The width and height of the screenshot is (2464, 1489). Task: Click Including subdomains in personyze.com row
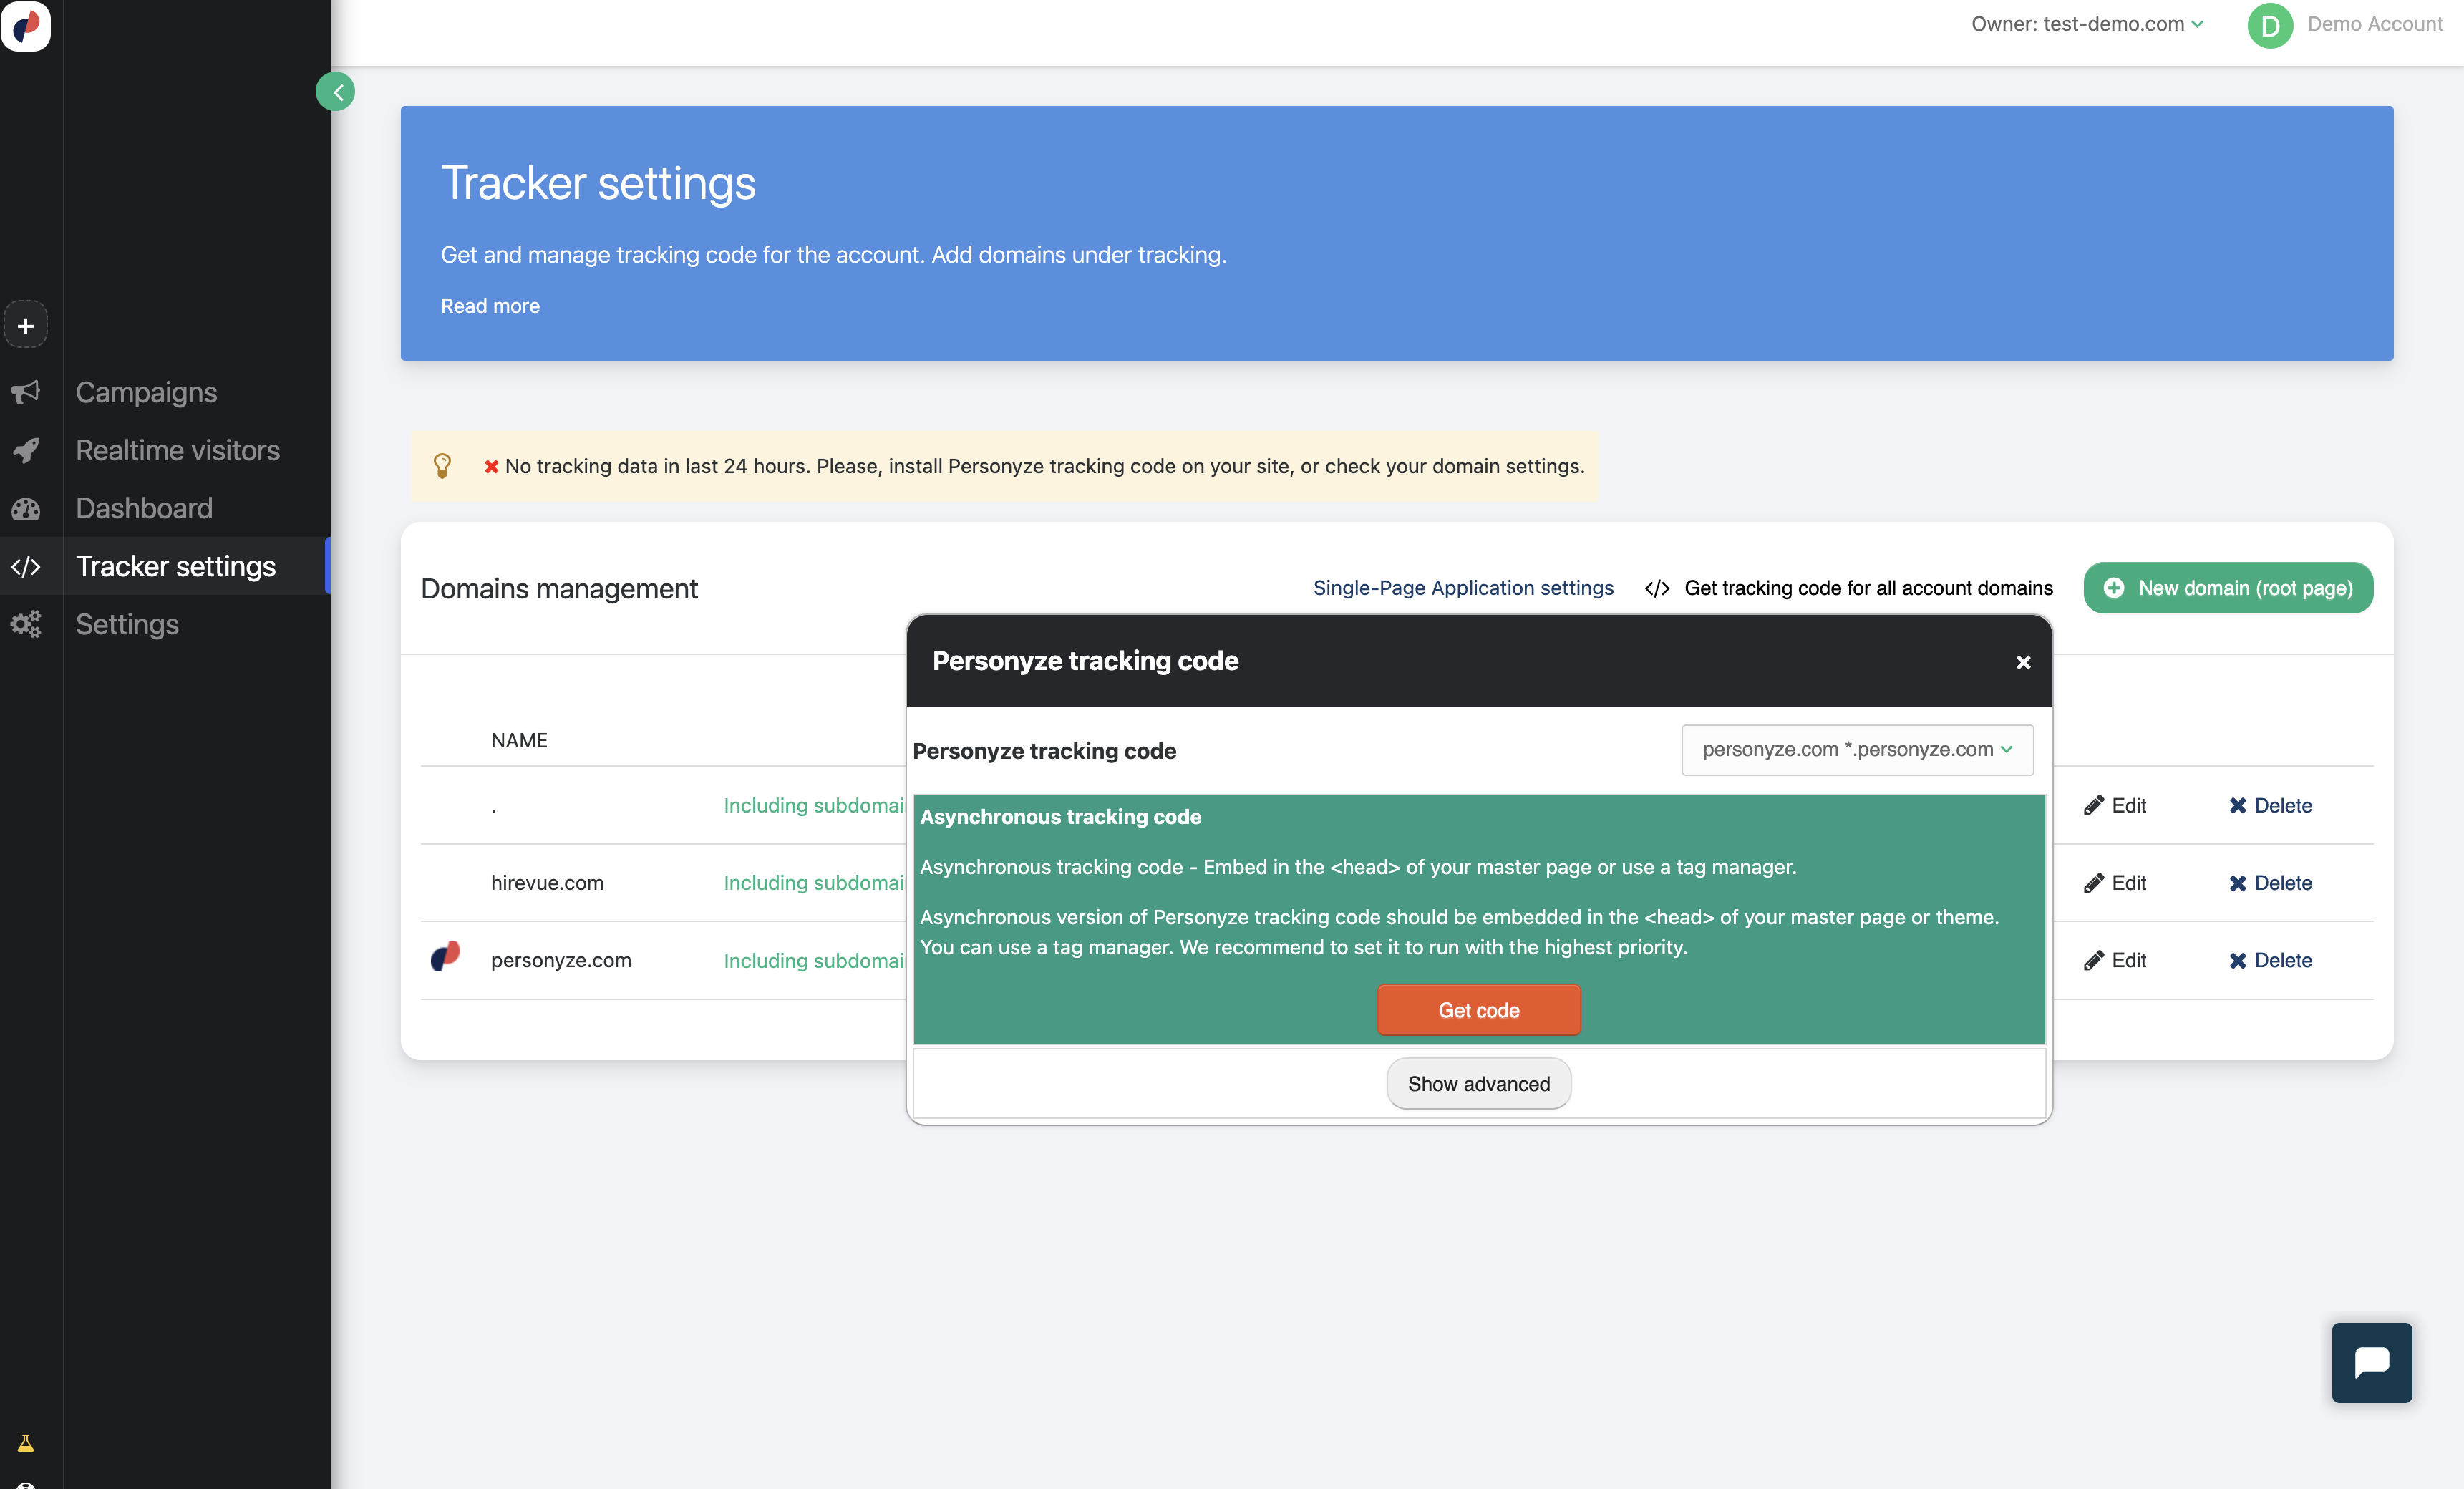(x=814, y=960)
